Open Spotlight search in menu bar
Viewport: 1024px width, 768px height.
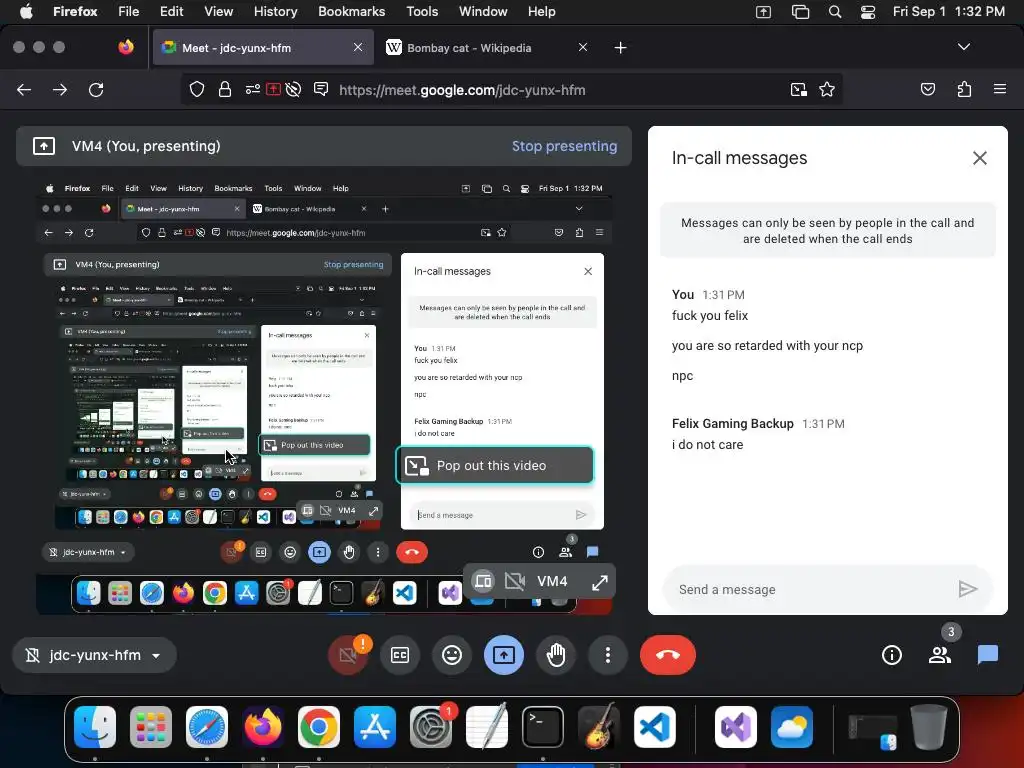834,12
